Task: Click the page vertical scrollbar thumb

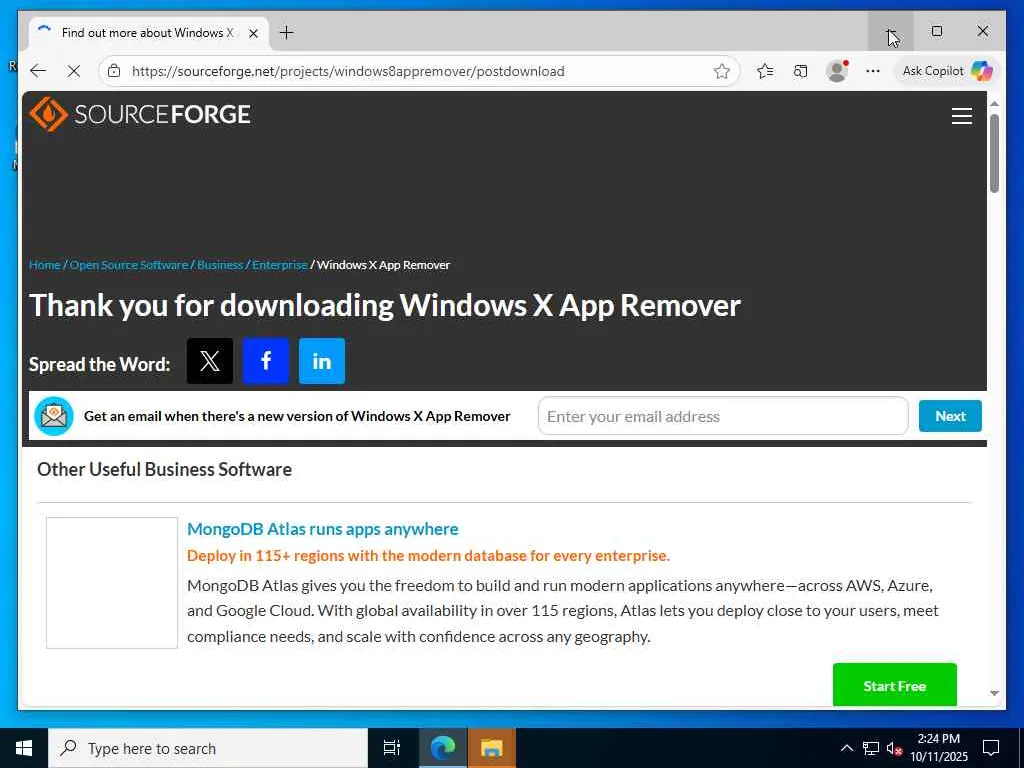Action: click(x=994, y=153)
